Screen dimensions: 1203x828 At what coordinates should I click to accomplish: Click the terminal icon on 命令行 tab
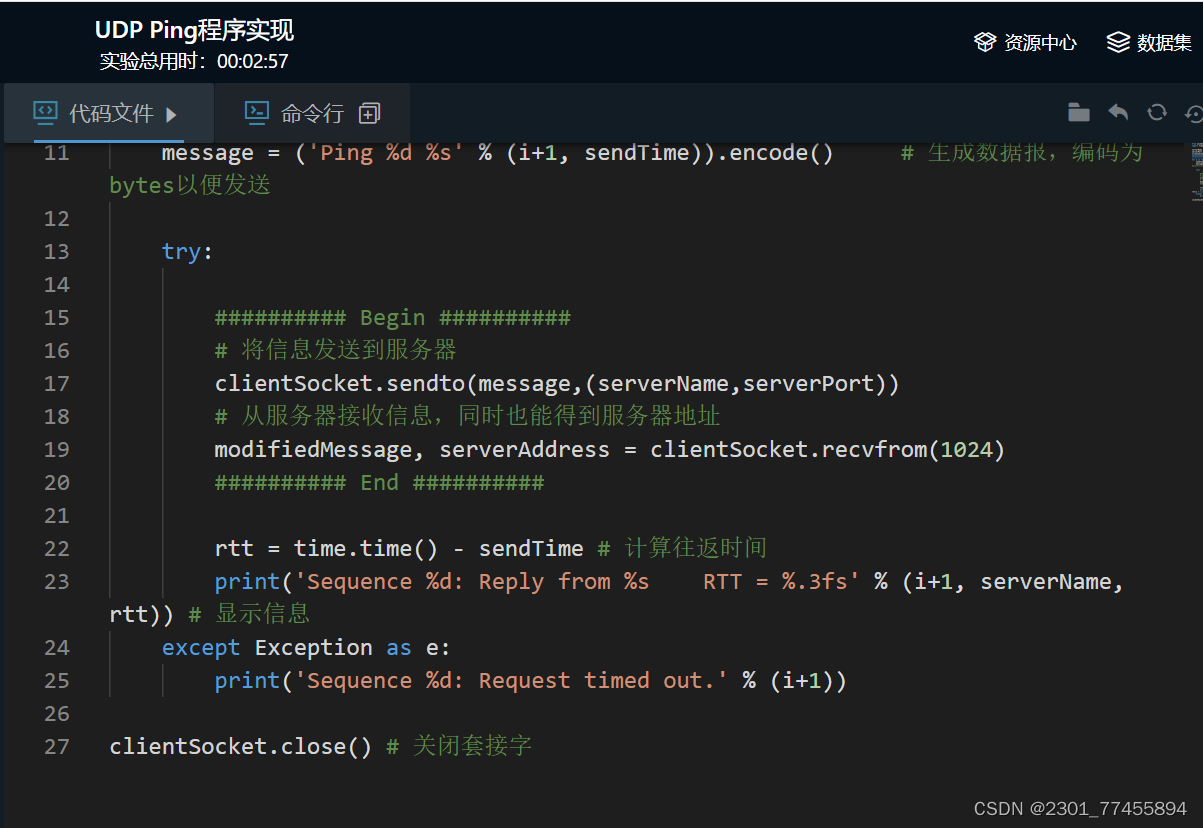(x=256, y=113)
